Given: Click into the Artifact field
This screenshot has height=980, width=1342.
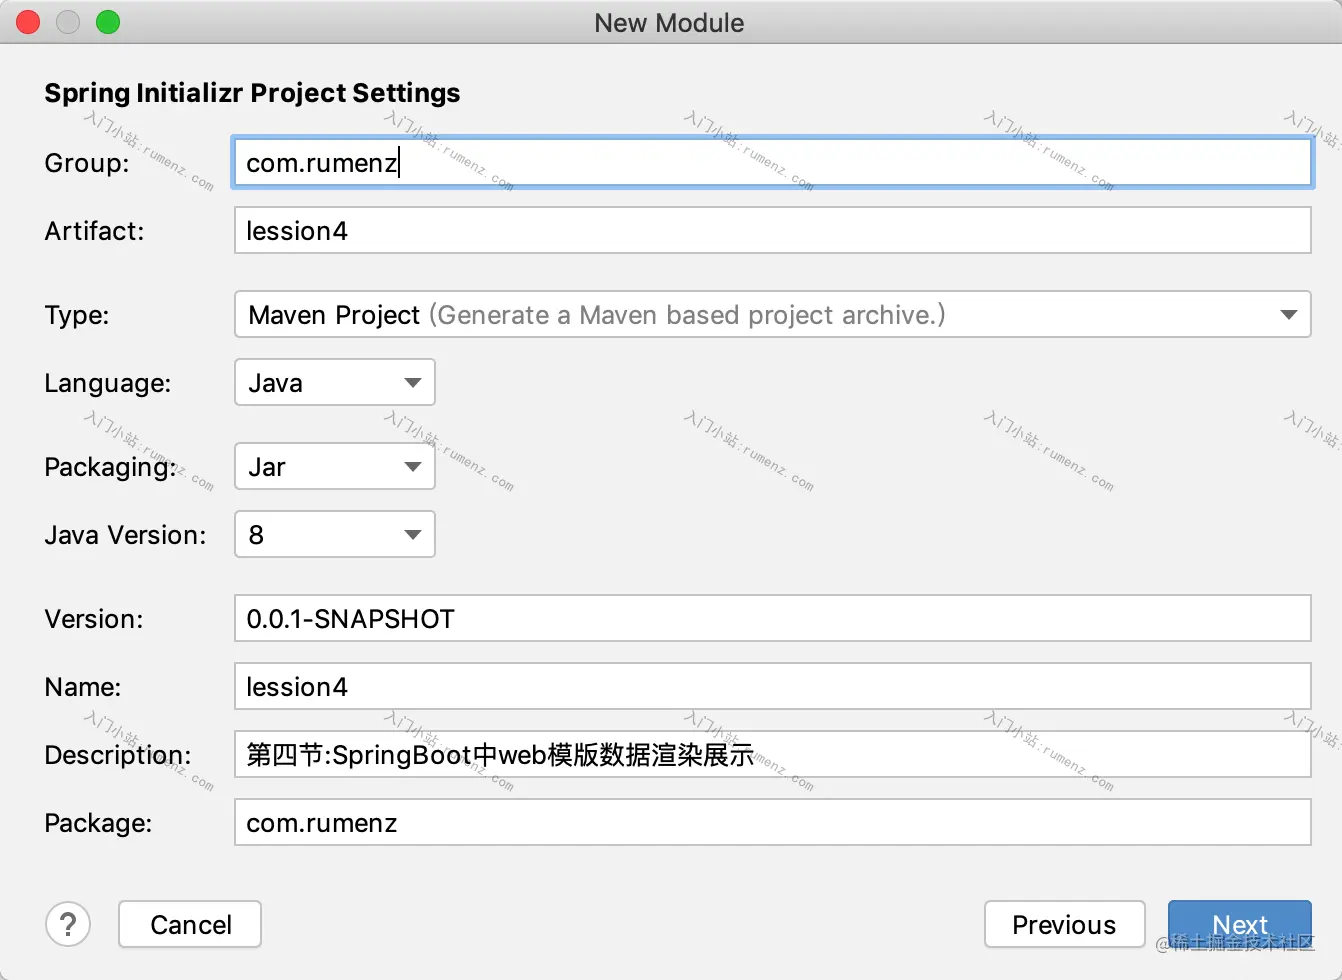Looking at the screenshot, I should (772, 230).
